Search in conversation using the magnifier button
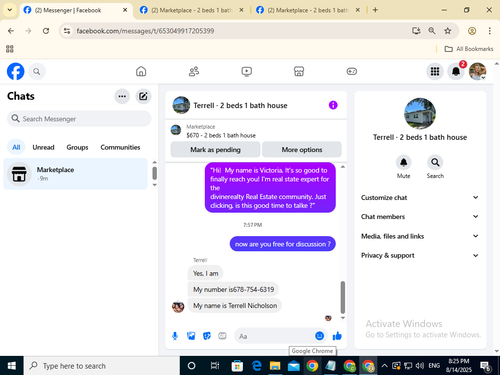 [435, 162]
